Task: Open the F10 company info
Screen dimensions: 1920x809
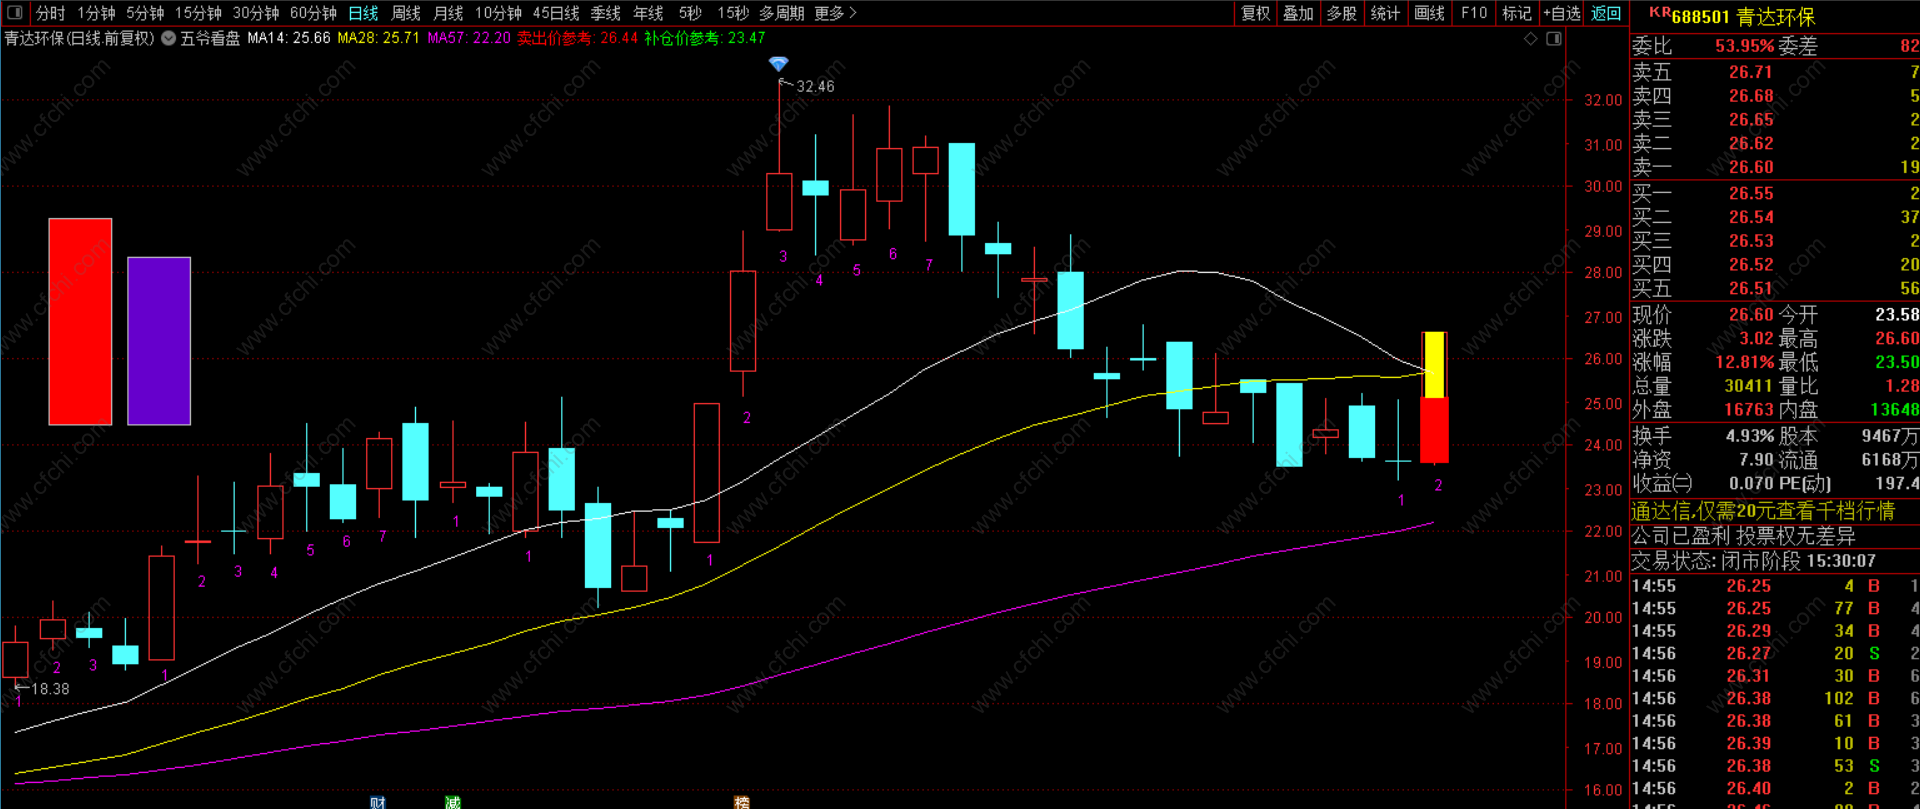Action: tap(1473, 13)
